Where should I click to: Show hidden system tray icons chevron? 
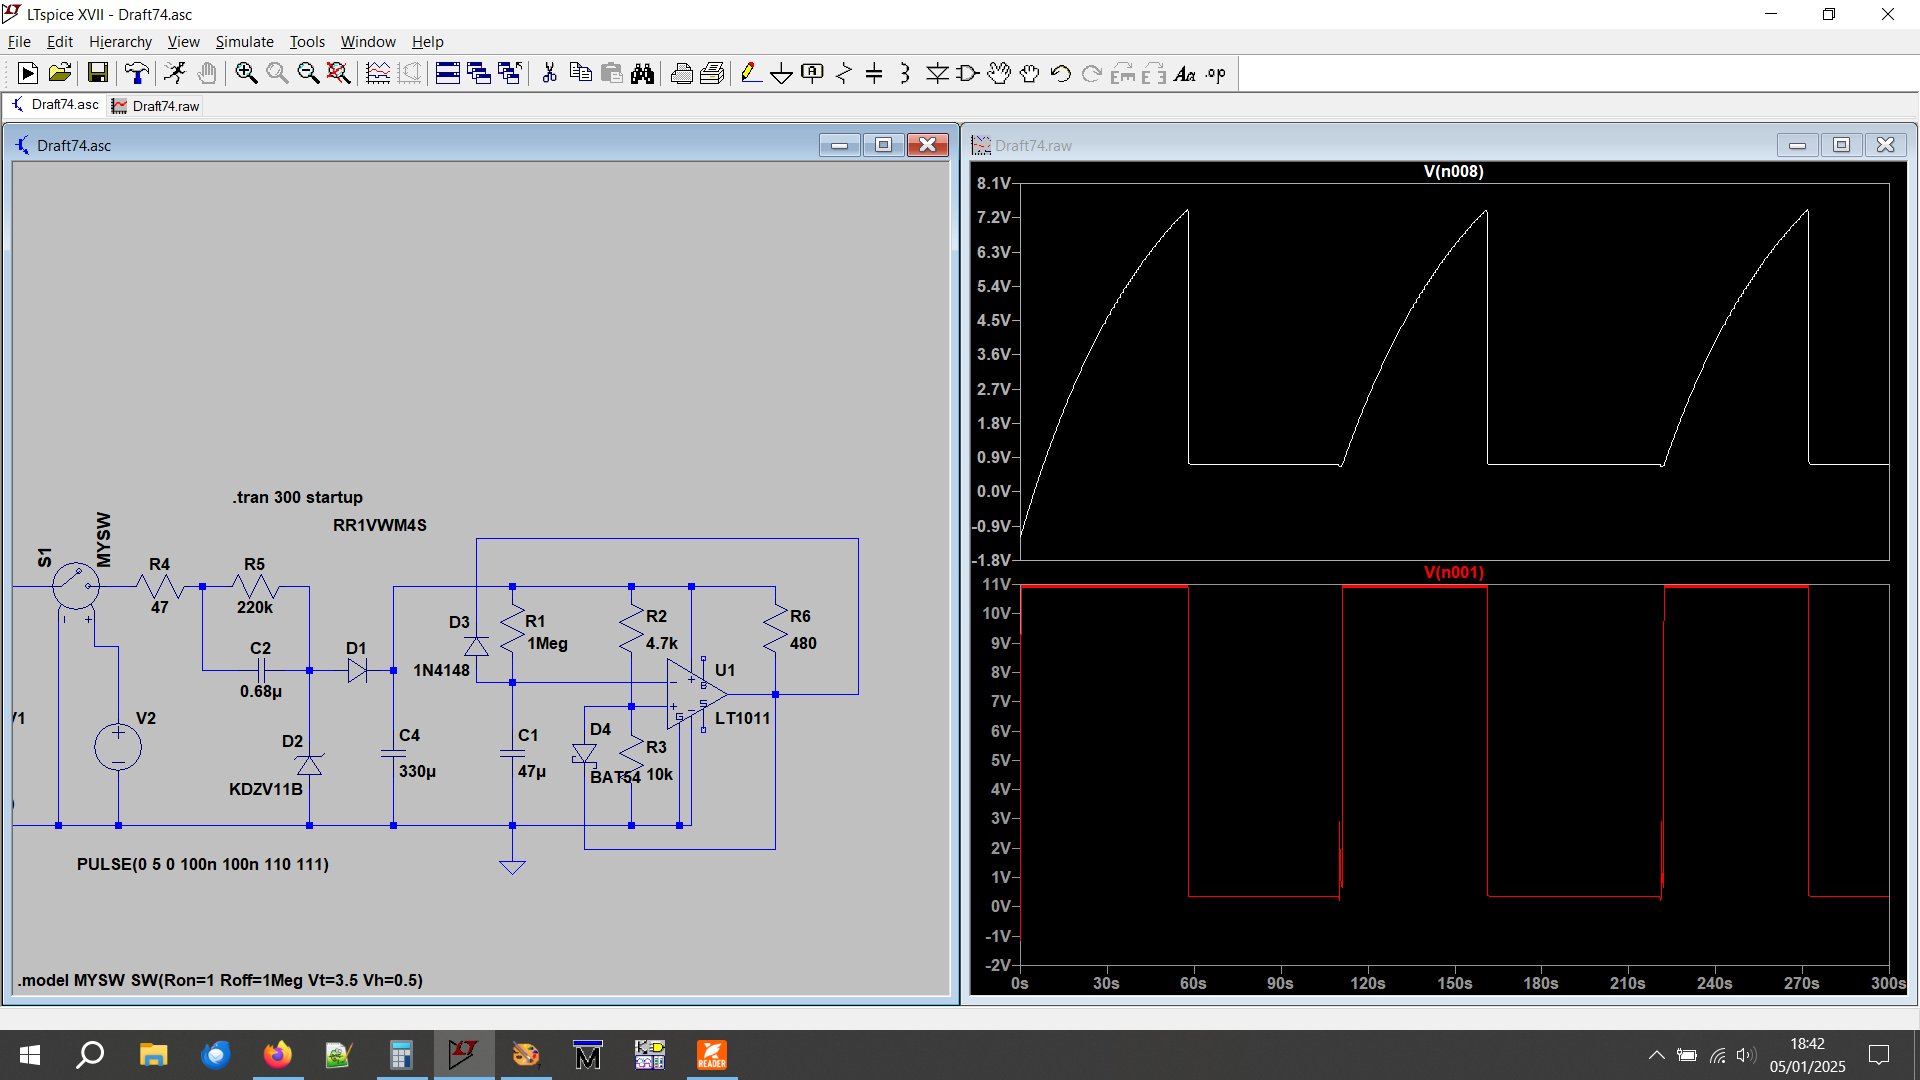[1656, 1055]
